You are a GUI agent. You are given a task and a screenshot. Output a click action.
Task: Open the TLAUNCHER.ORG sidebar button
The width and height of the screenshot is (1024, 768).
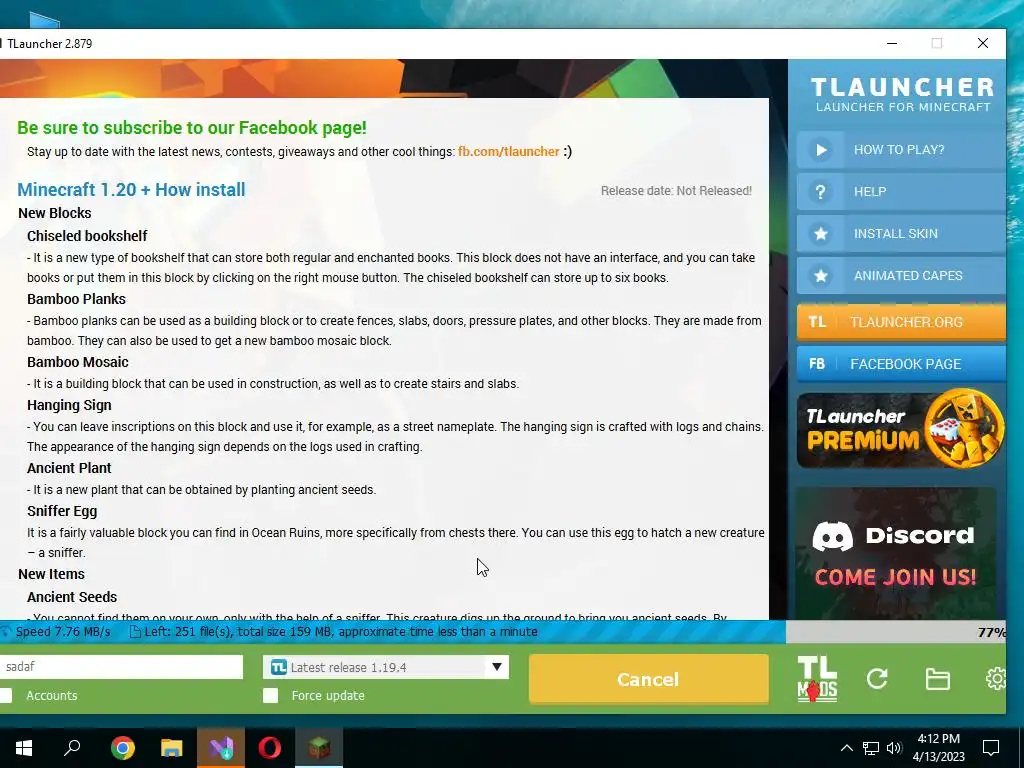tap(901, 321)
